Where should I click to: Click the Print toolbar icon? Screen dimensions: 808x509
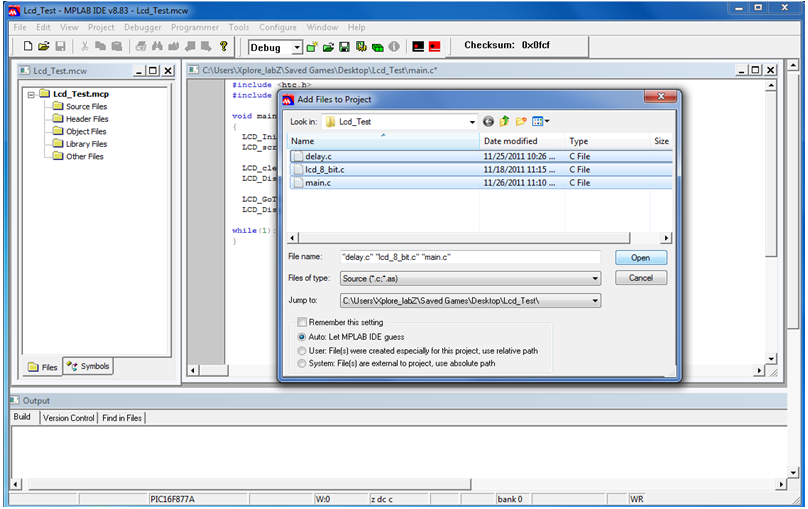coord(141,46)
